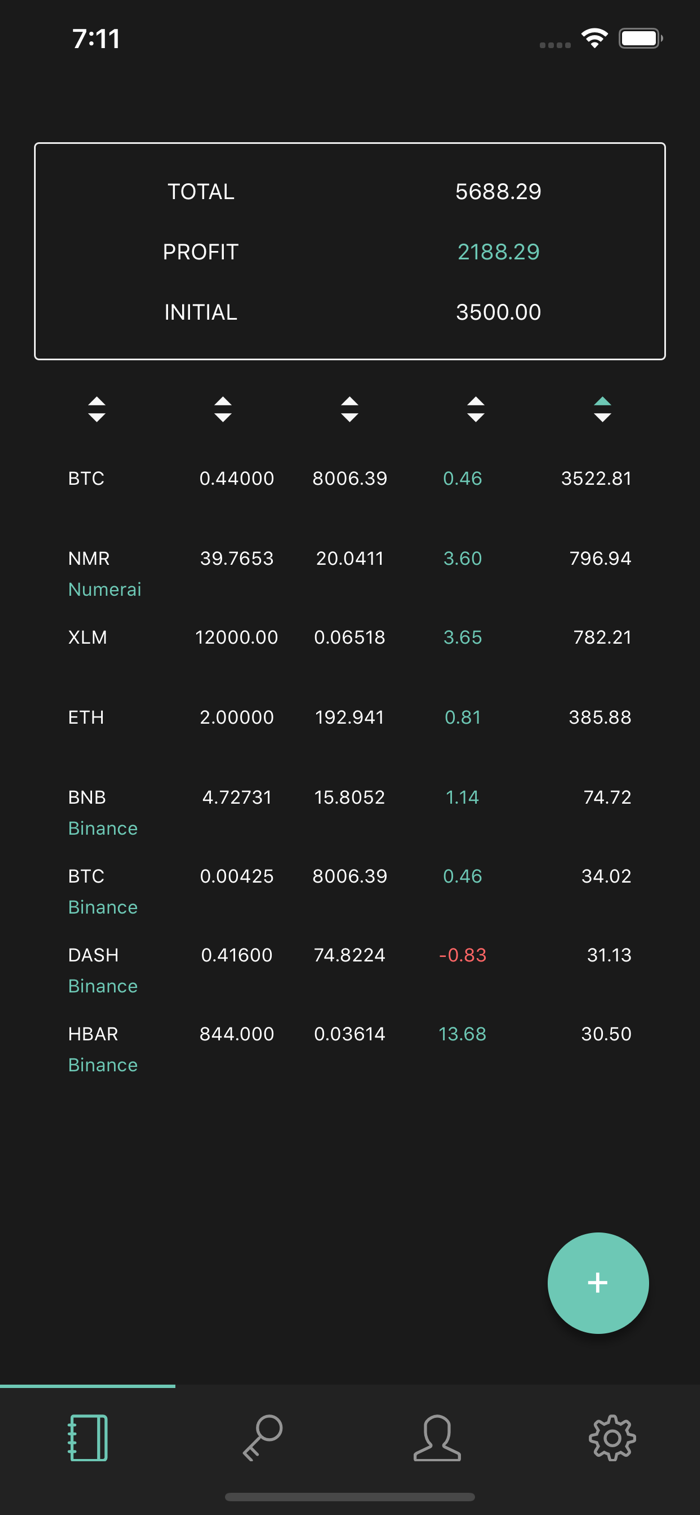700x1515 pixels.
Task: Sort by price column
Action: click(x=349, y=409)
